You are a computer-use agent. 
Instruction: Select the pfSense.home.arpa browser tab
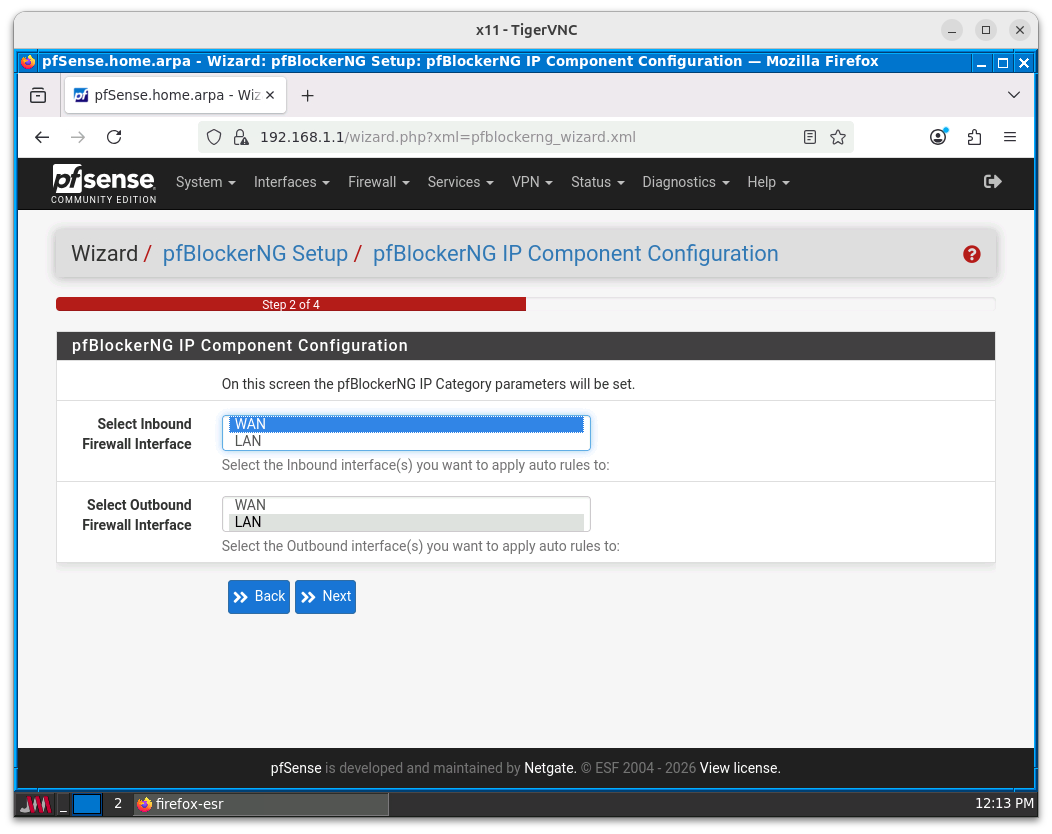click(x=176, y=95)
